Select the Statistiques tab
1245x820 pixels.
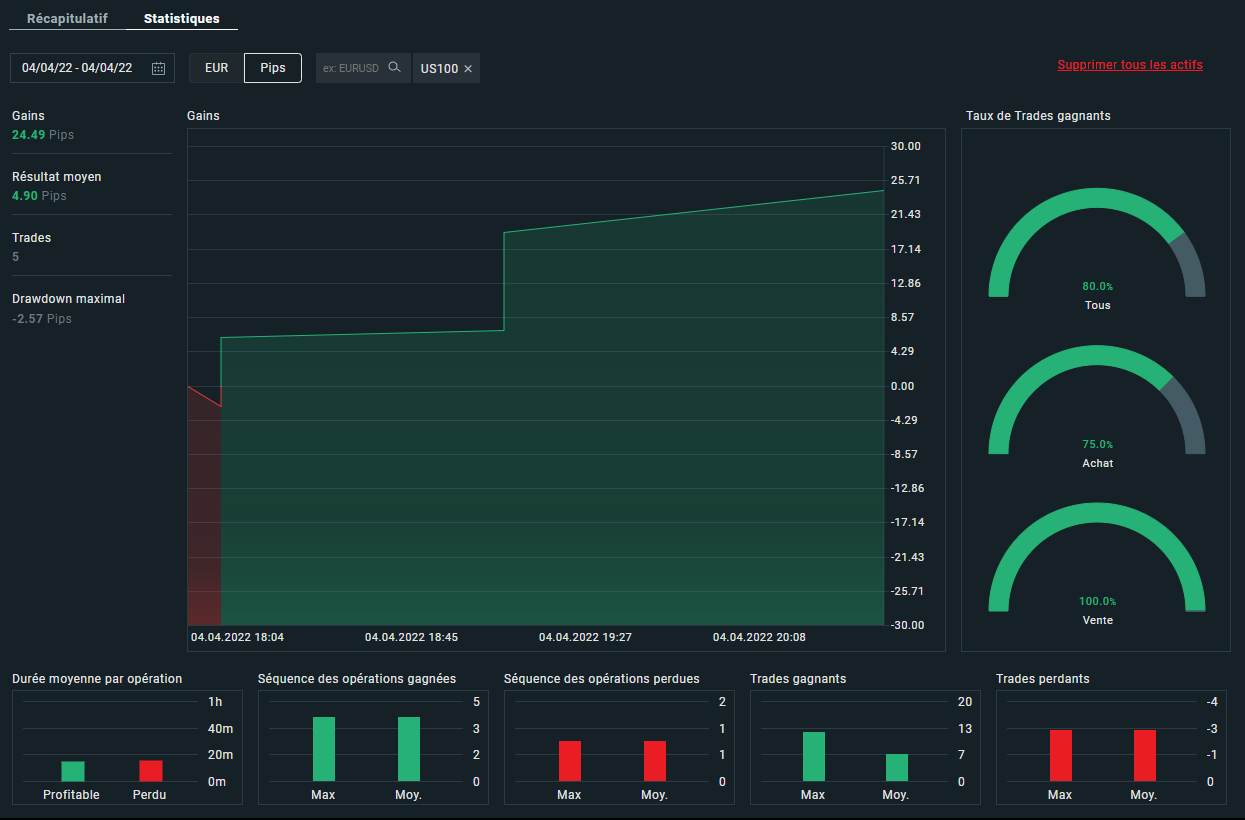(x=182, y=19)
